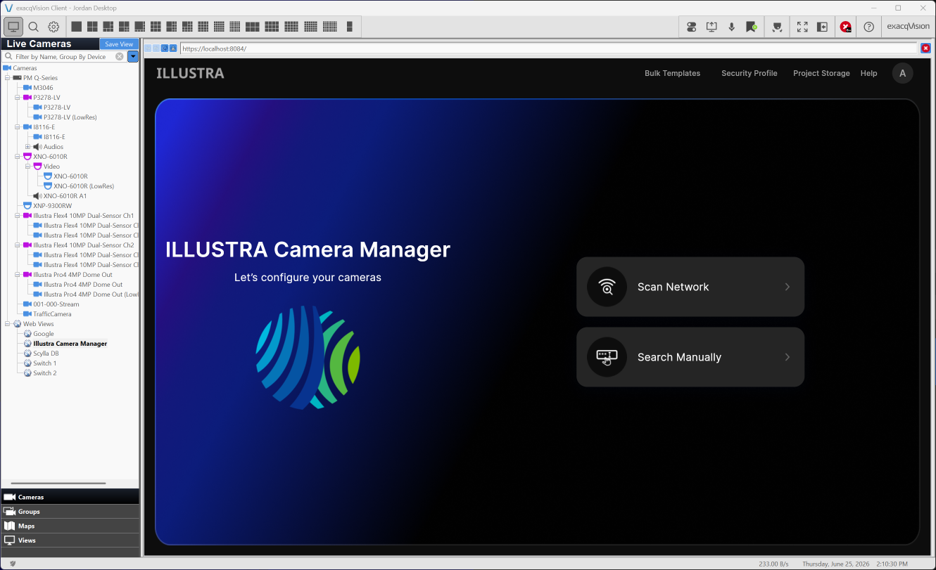
Task: Click the camera tree horizontal scrollbar
Action: pos(58,483)
